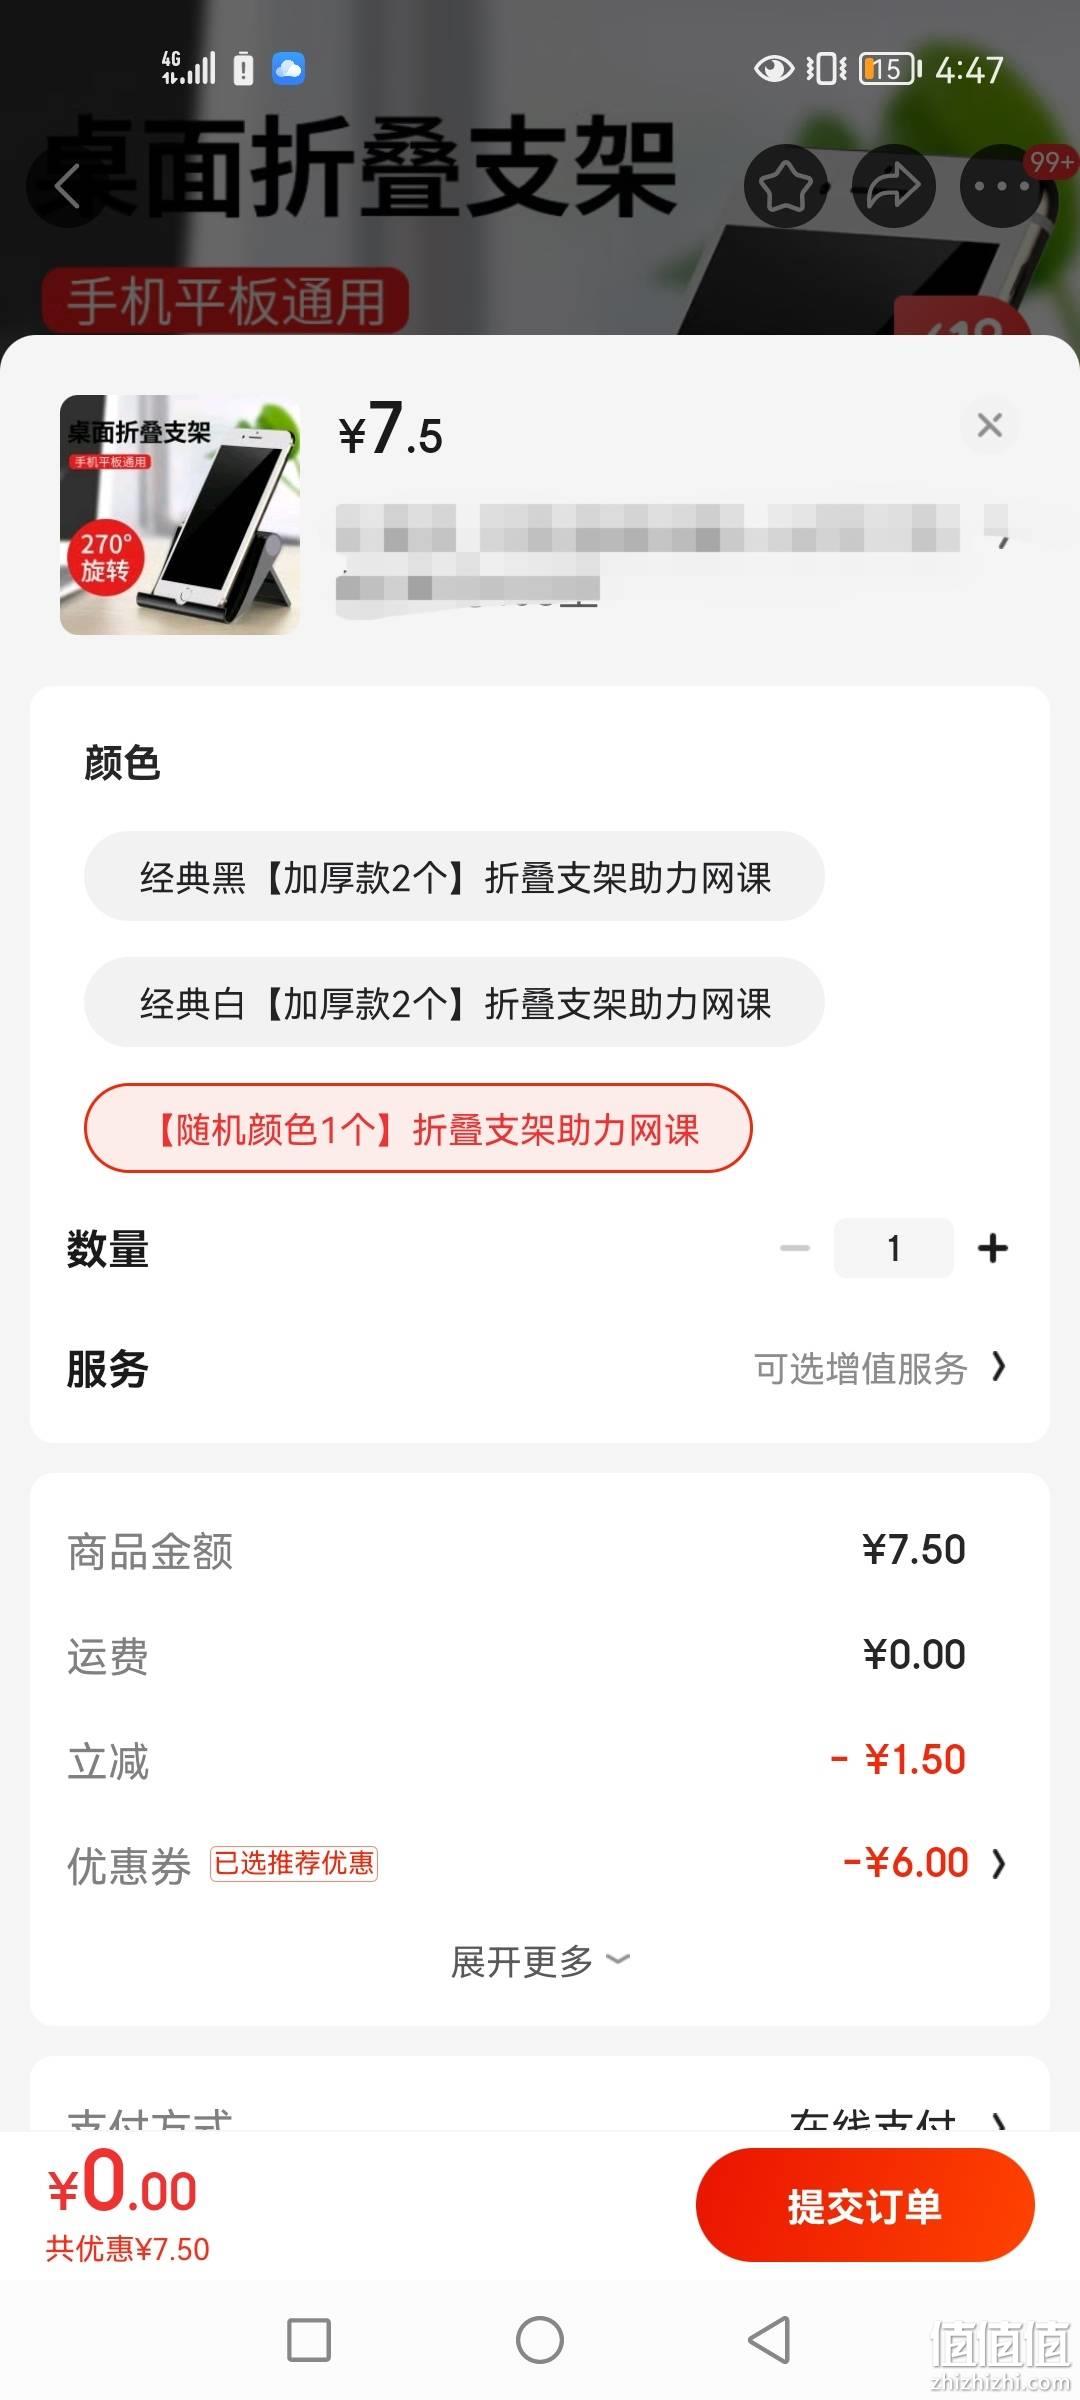Viewport: 1080px width, 2400px height.
Task: Tap Android recent apps square
Action: pos(309,2340)
